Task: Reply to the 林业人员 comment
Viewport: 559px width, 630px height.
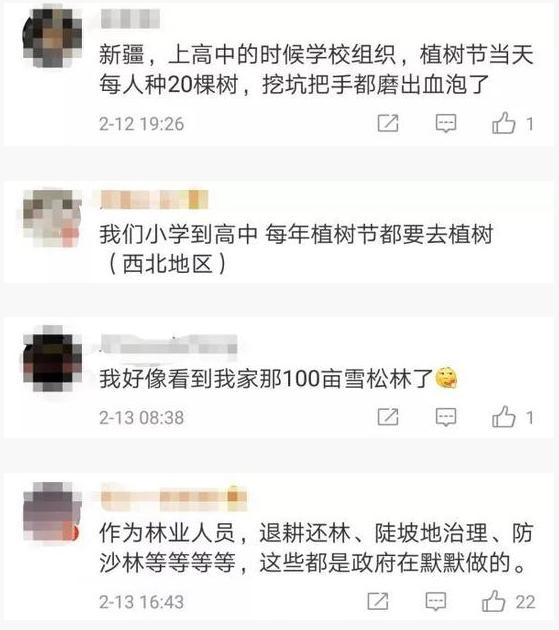Action: coord(436,601)
